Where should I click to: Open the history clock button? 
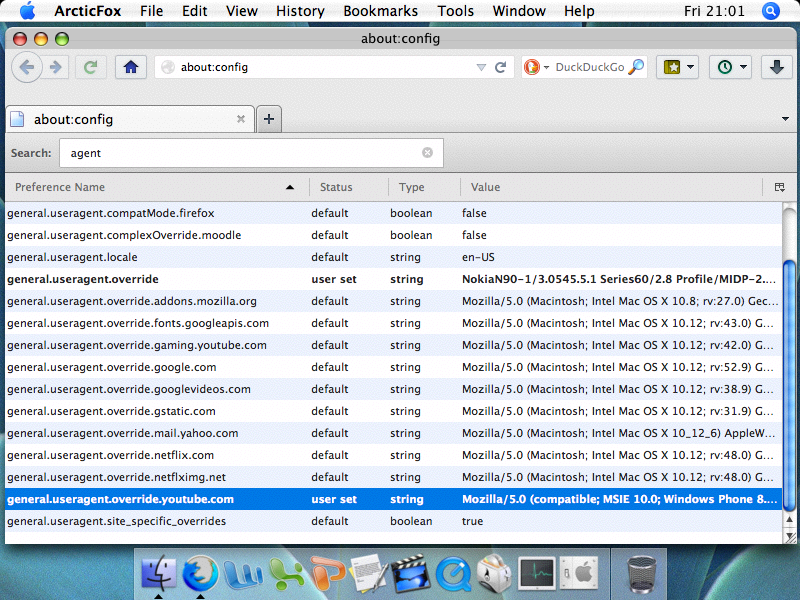725,67
